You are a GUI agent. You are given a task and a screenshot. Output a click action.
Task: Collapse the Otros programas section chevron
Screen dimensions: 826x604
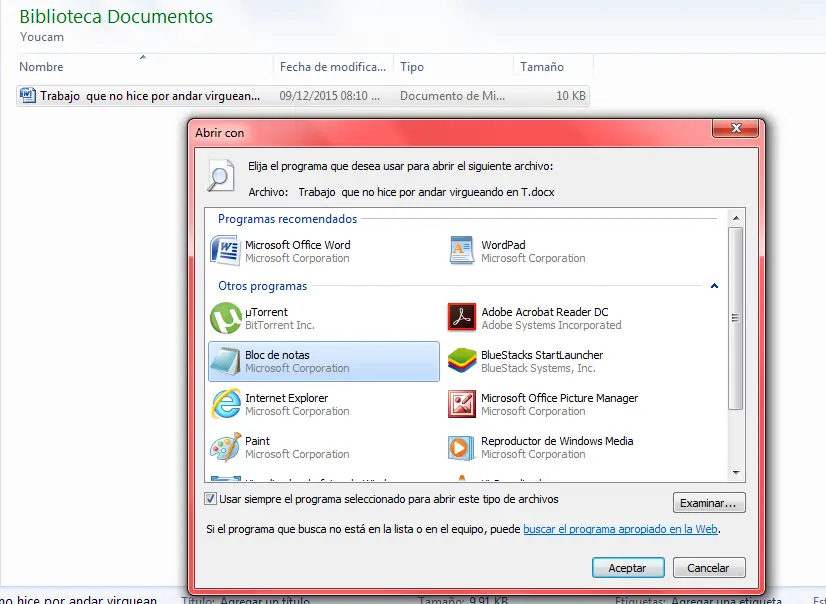714,286
